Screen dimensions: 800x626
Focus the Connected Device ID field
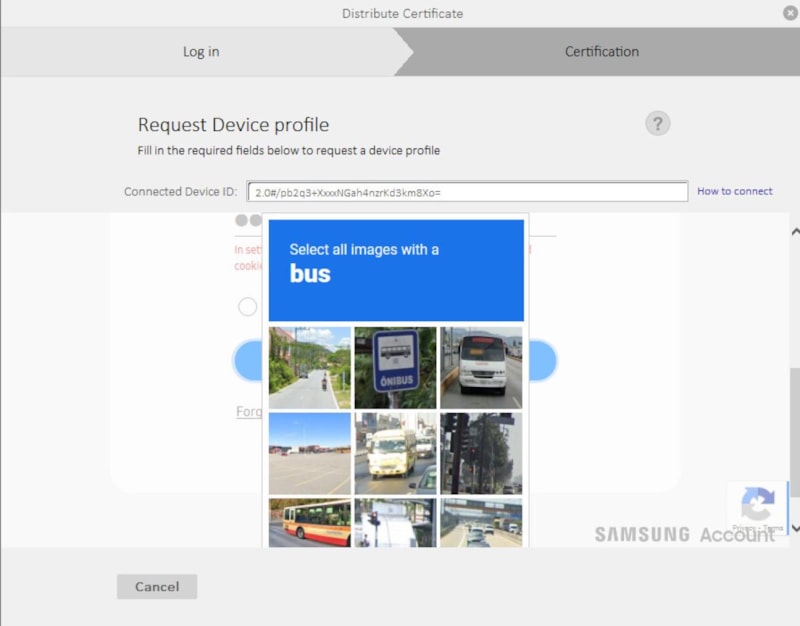(x=467, y=192)
